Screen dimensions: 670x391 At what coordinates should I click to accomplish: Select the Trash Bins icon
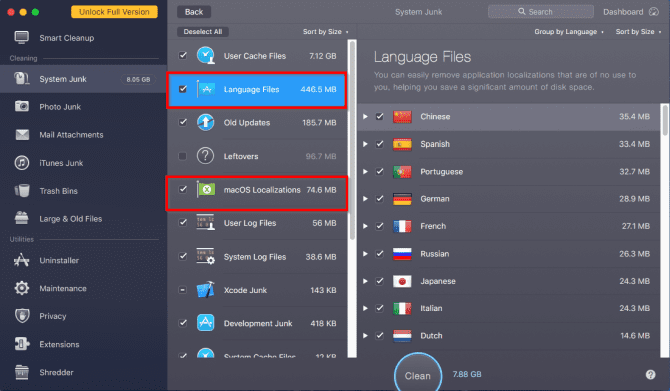coord(22,191)
